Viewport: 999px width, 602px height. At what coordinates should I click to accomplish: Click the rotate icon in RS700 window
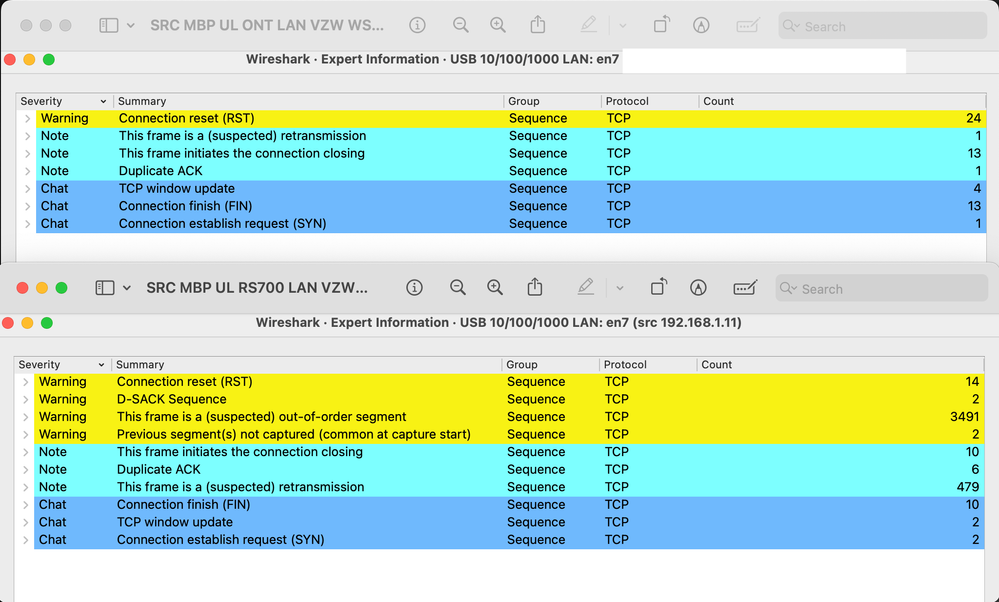(x=659, y=288)
